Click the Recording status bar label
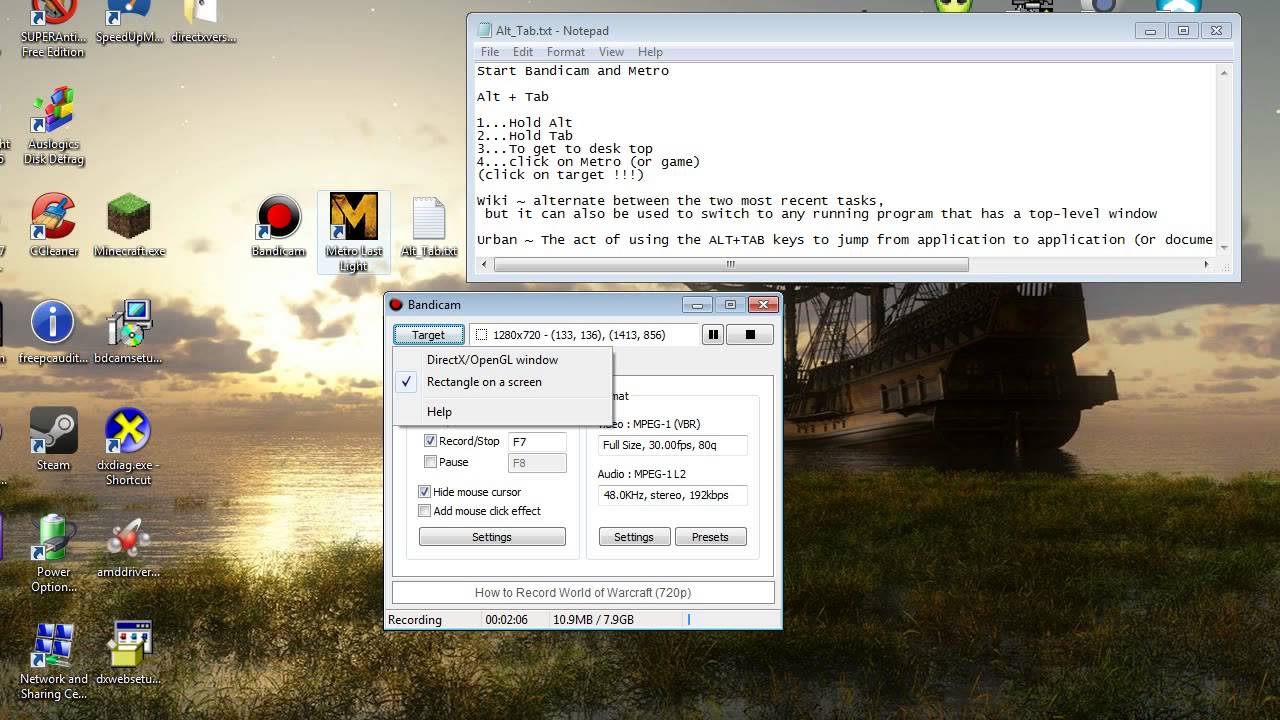 coord(415,620)
